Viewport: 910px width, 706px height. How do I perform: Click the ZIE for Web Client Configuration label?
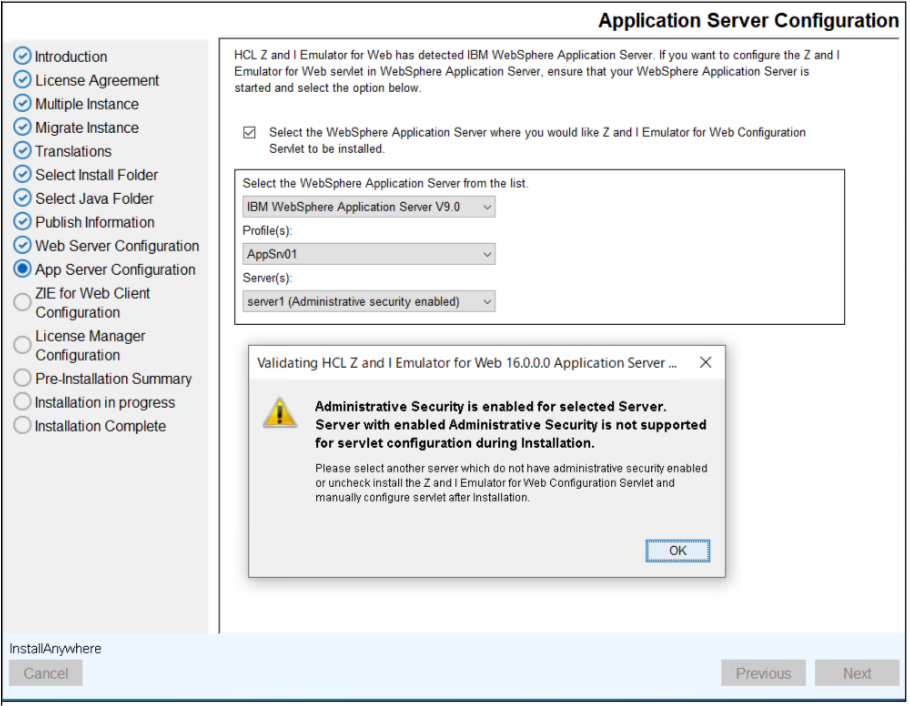92,302
